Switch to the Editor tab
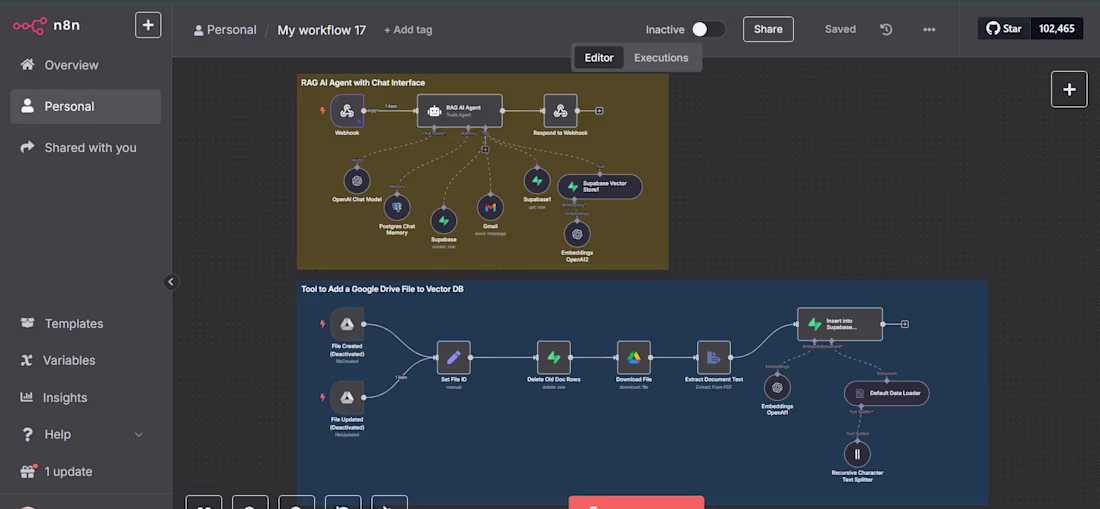The height and width of the screenshot is (509, 1100). 599,57
